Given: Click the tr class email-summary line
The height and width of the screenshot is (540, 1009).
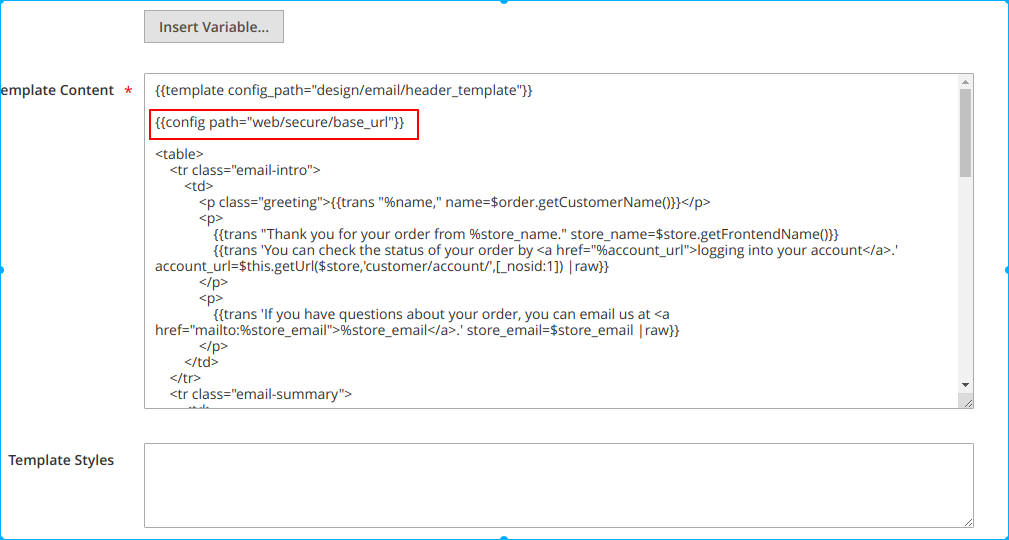Looking at the screenshot, I should 260,394.
